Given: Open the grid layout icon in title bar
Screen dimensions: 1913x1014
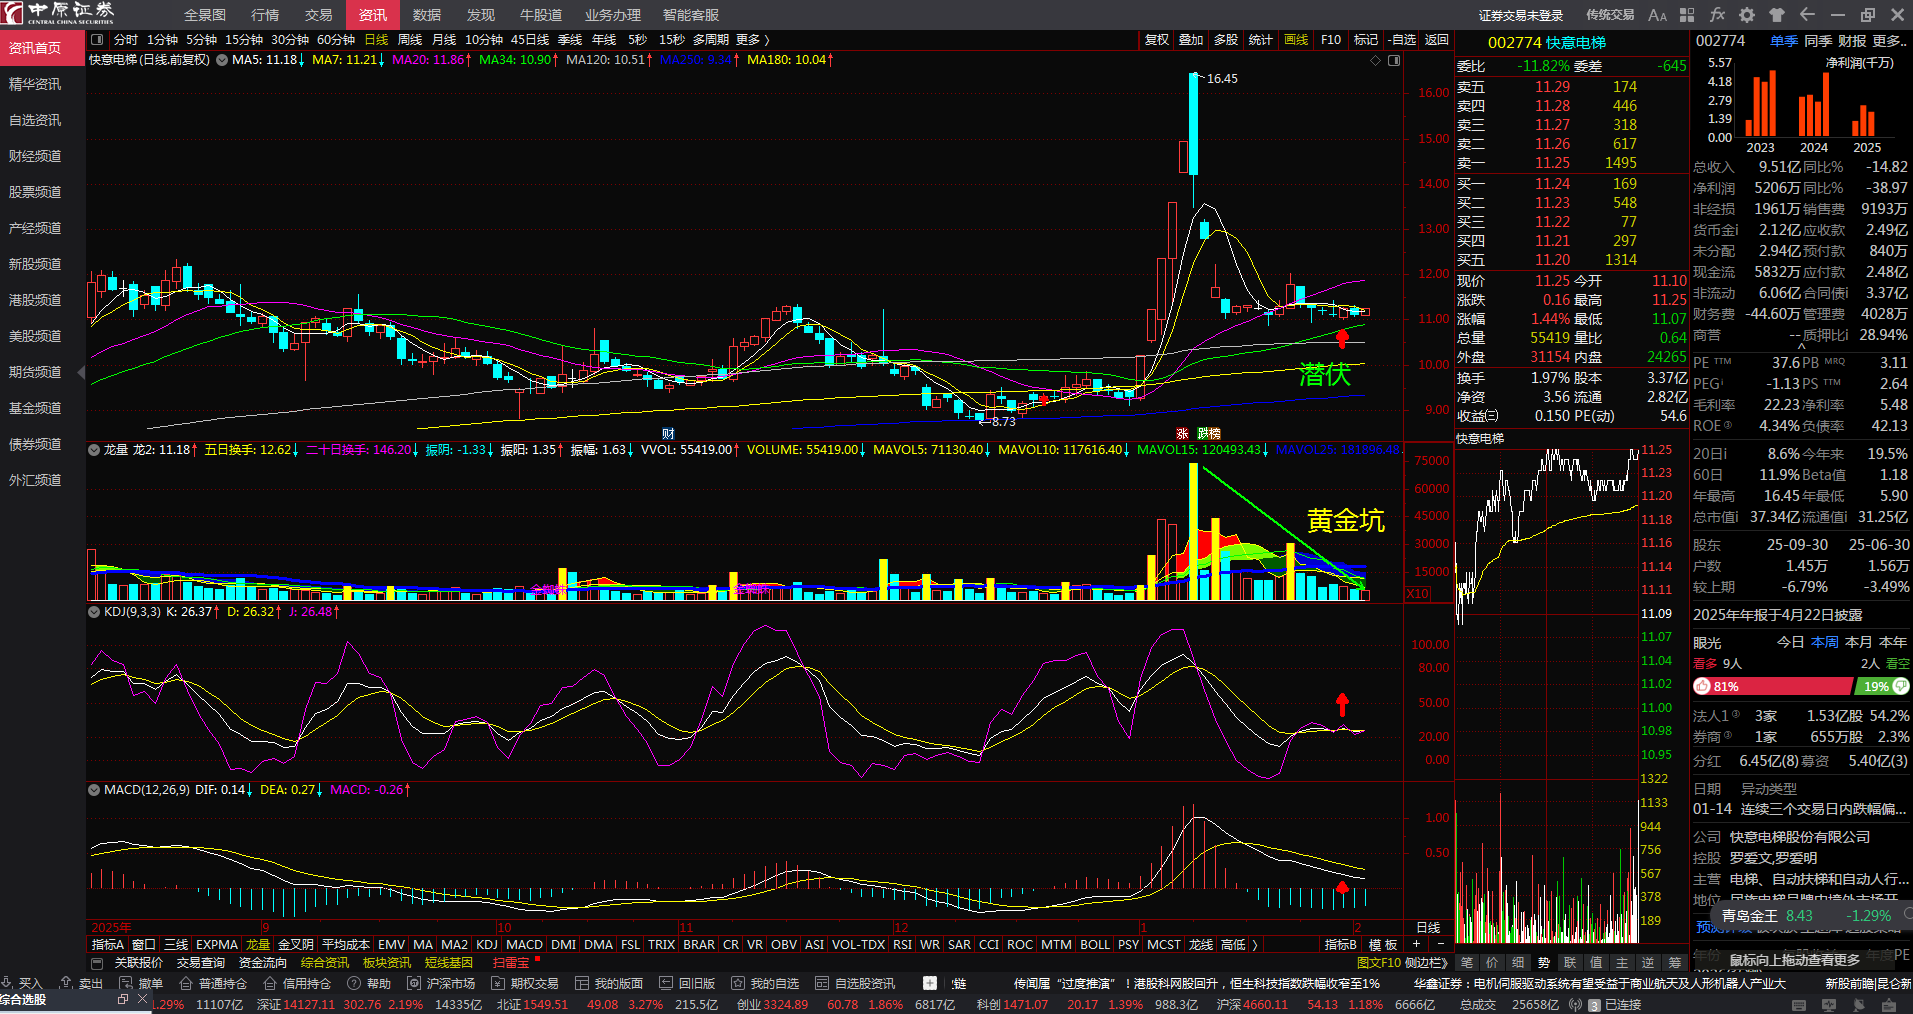Looking at the screenshot, I should [x=1687, y=15].
